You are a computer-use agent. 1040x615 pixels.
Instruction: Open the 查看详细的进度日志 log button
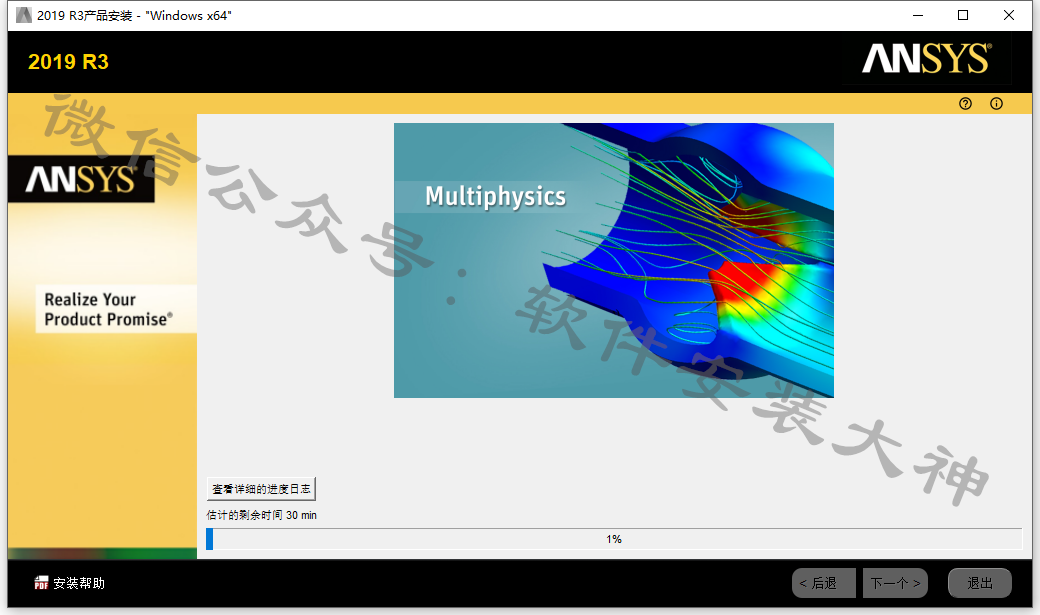click(x=261, y=489)
